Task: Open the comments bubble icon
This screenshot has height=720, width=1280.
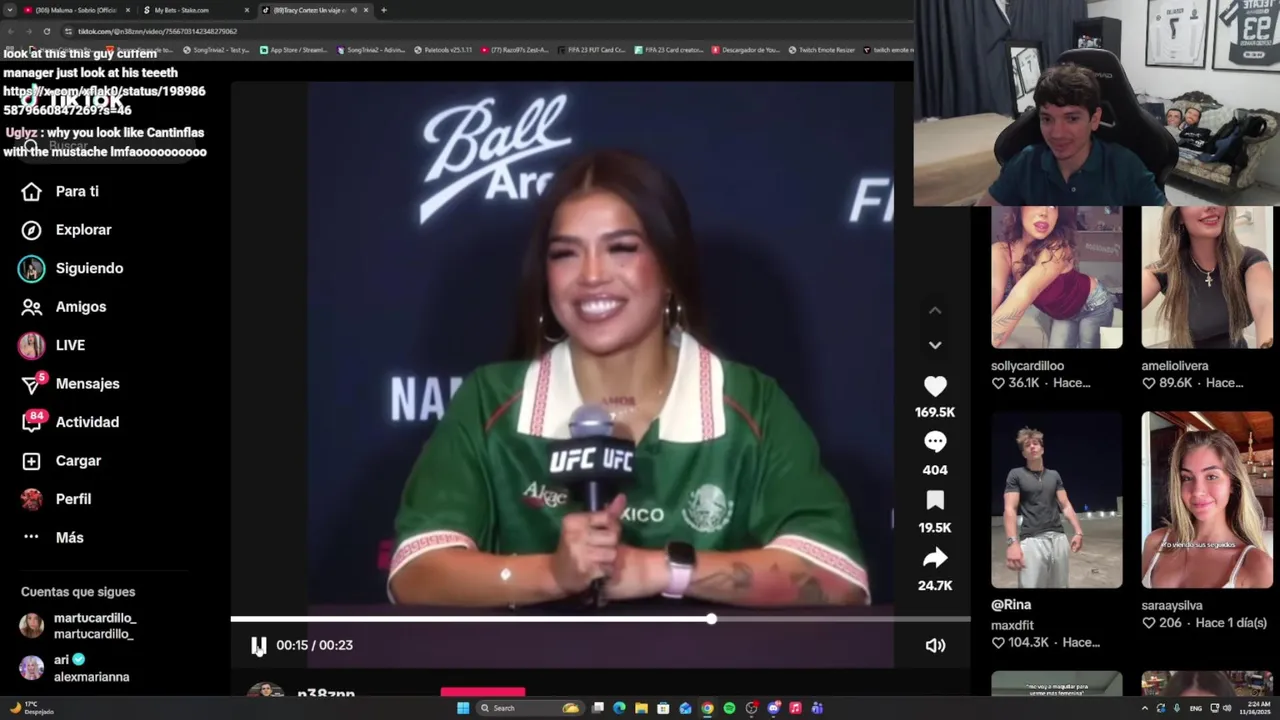Action: coord(935,442)
